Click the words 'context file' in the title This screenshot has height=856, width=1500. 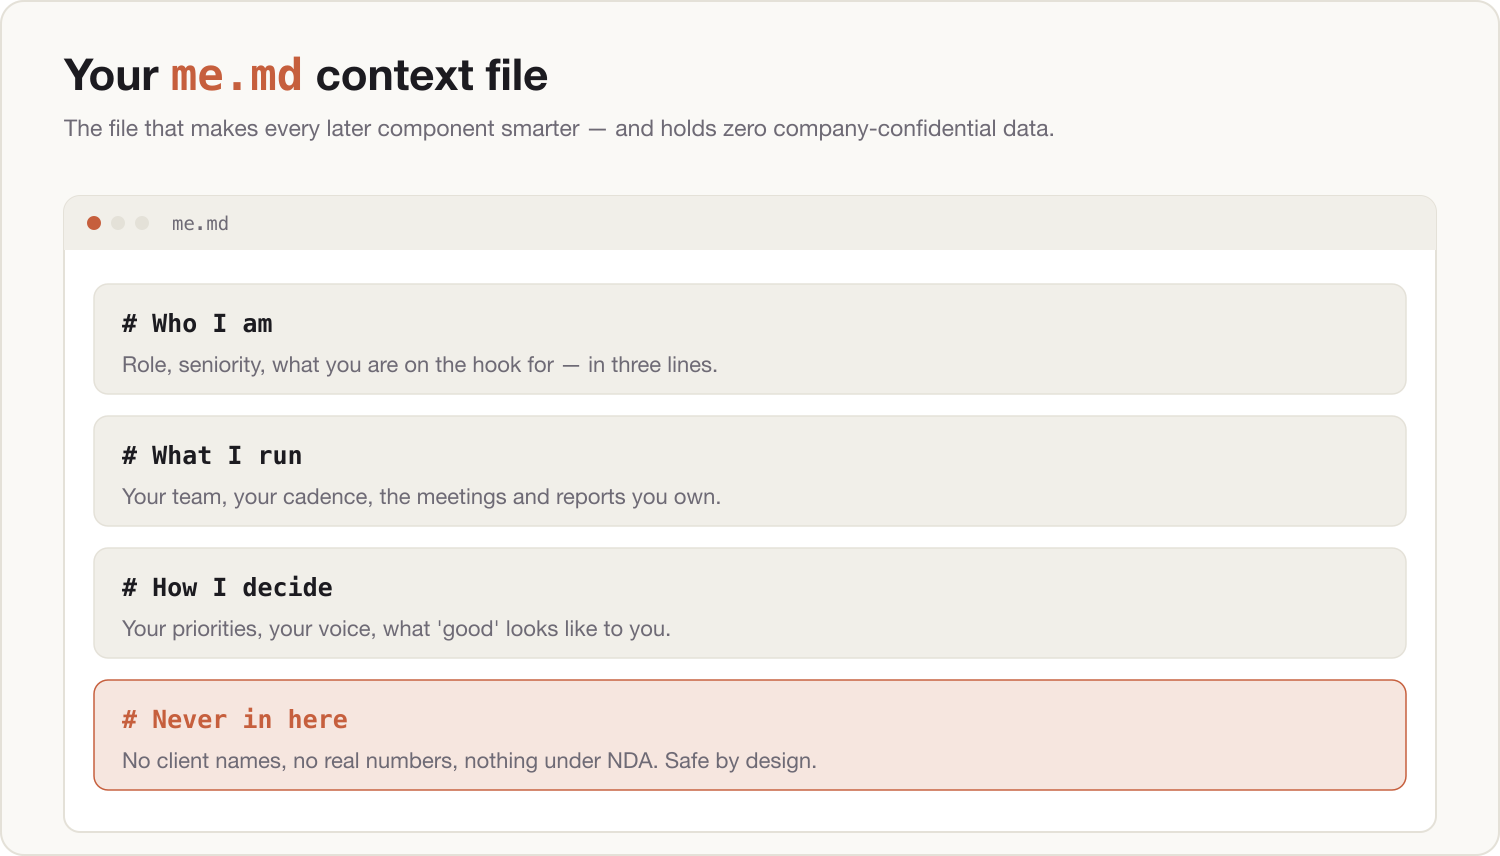(x=432, y=75)
